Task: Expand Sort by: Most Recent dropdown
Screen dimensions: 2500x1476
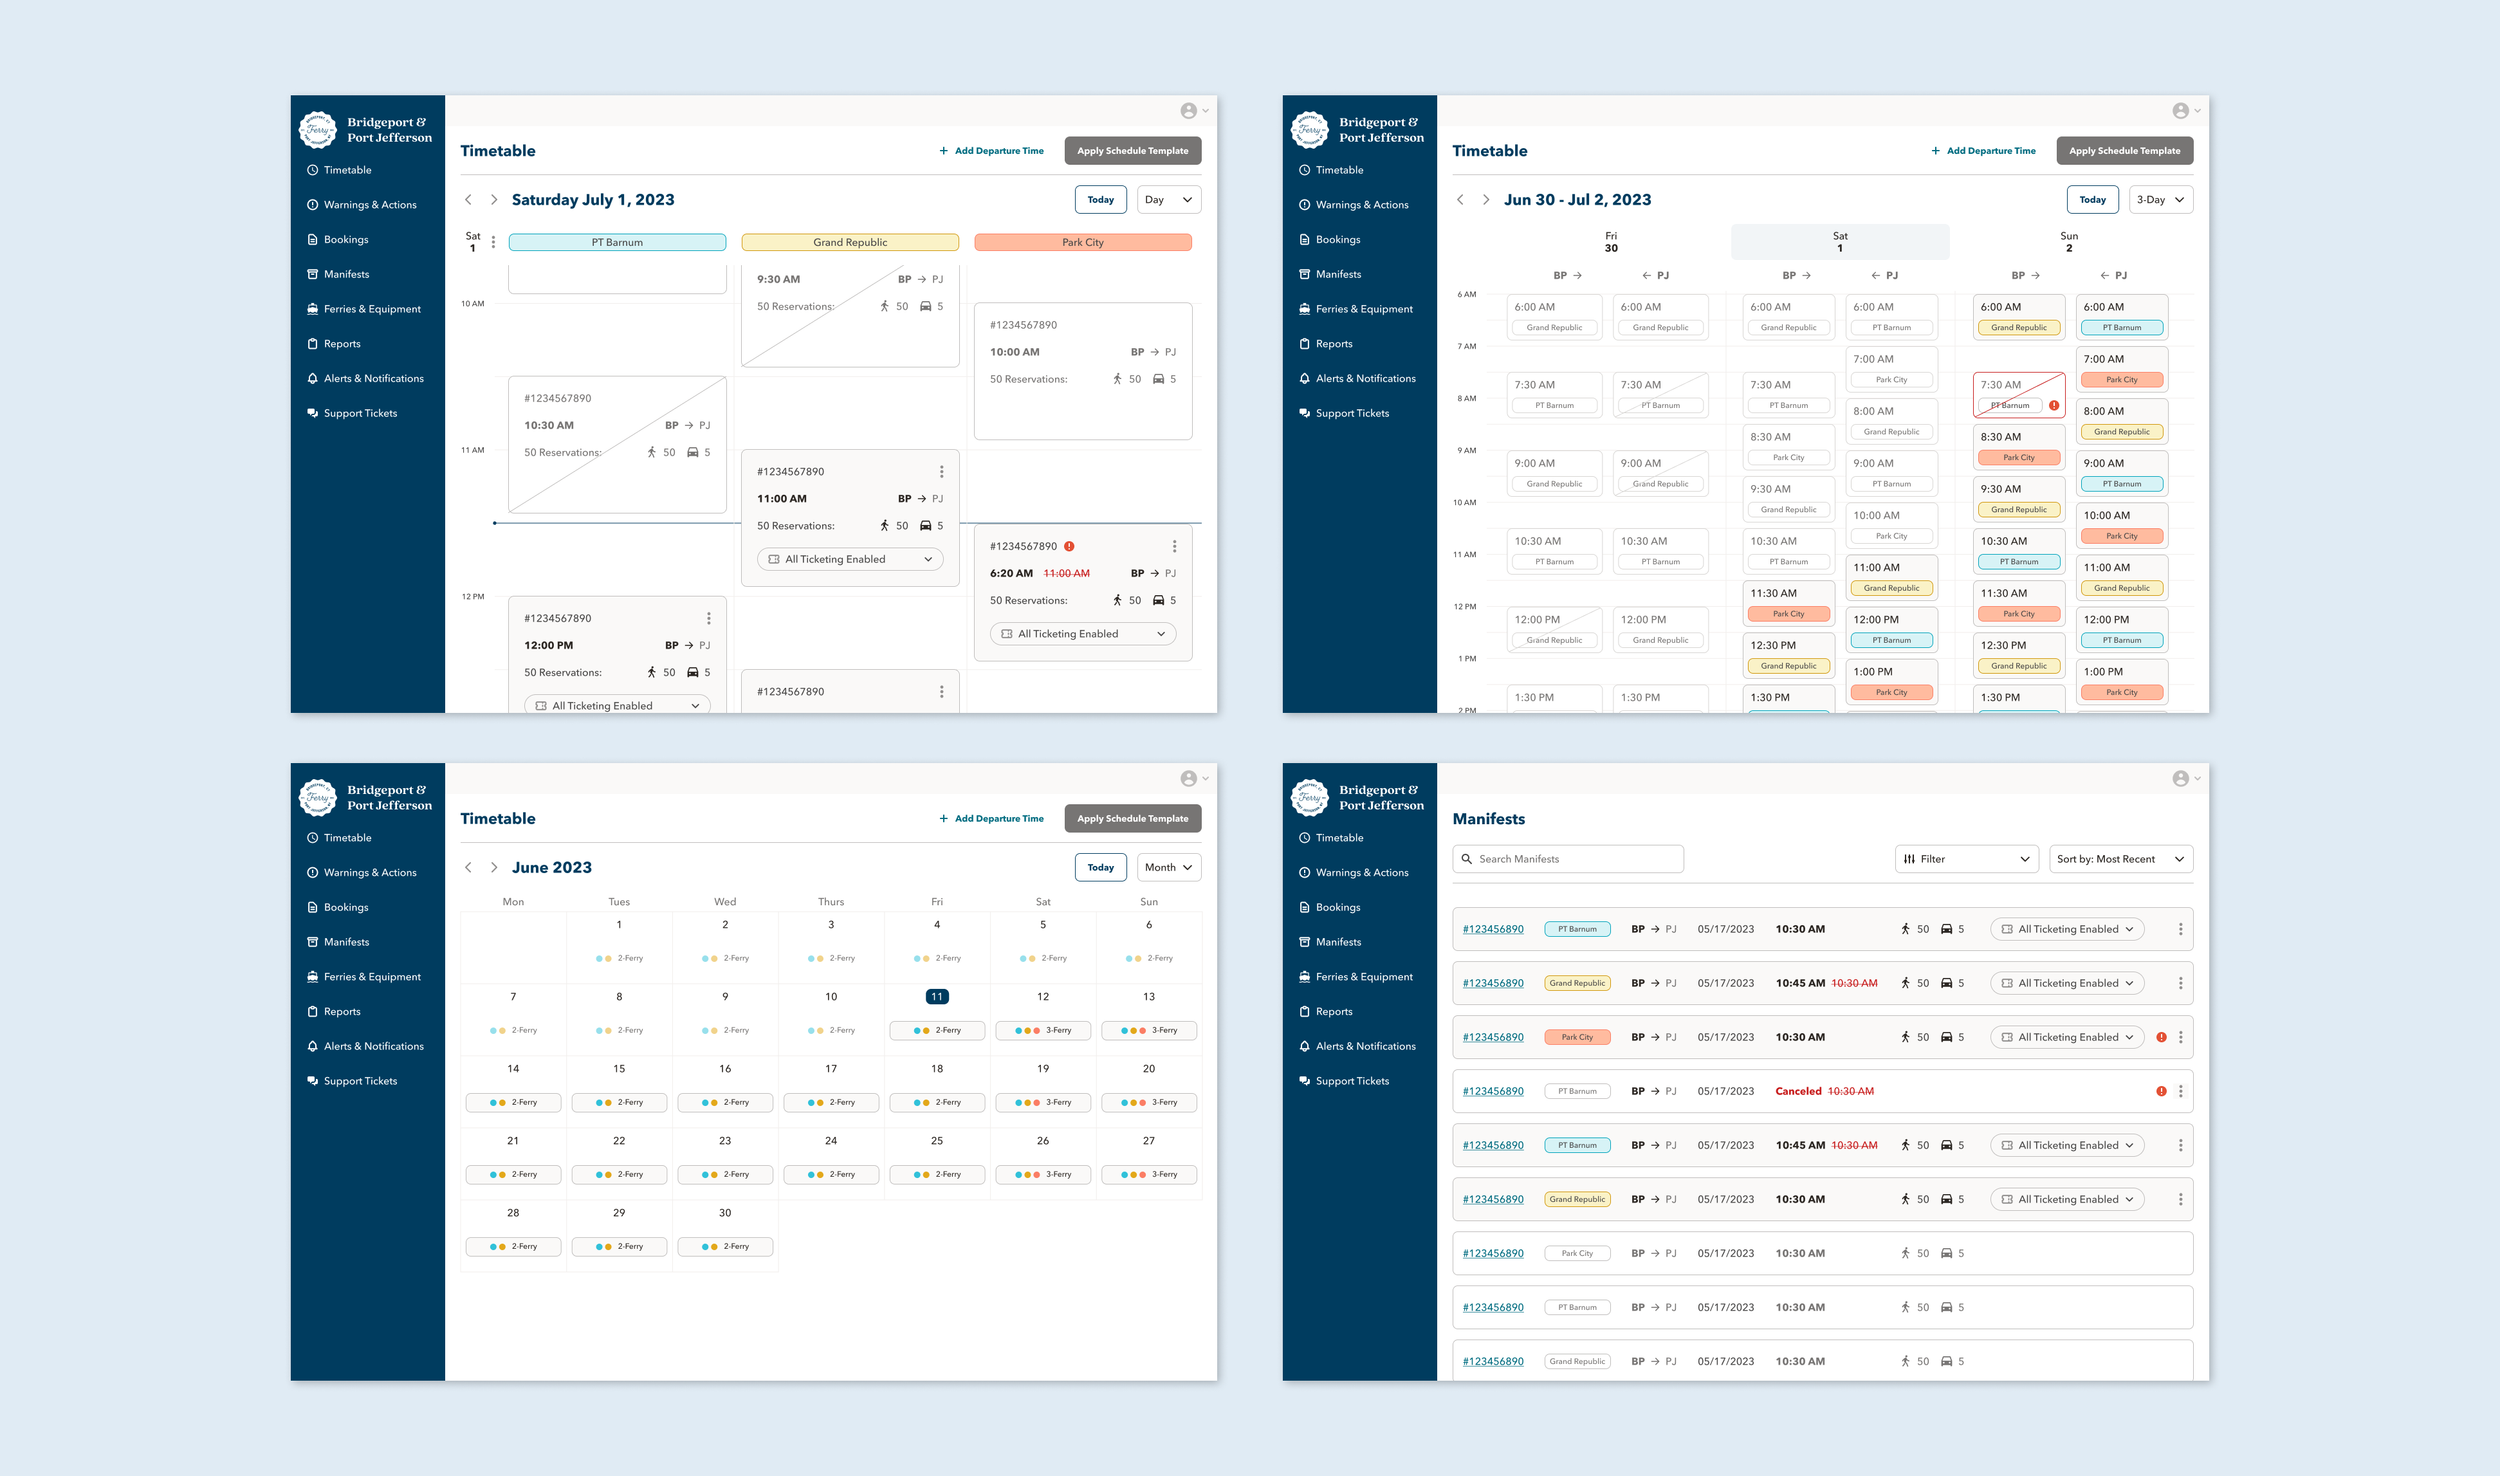Action: [x=2119, y=859]
